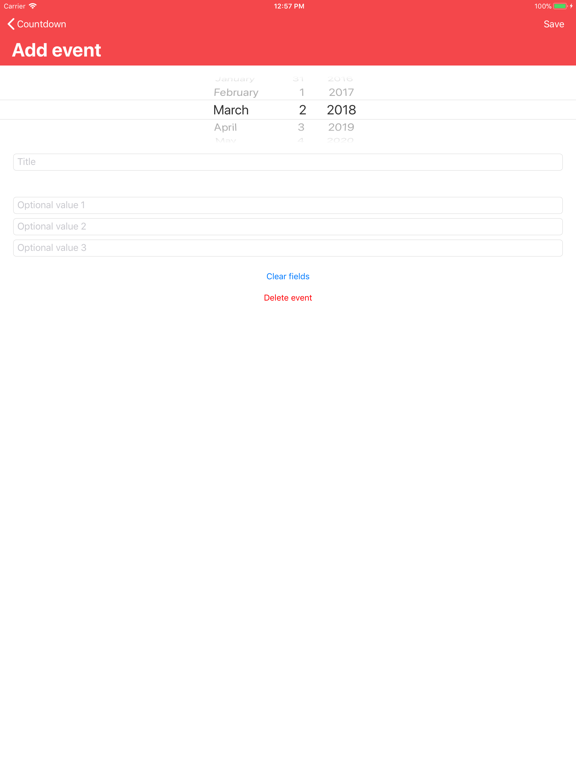Pick year 2017 in picker

tap(341, 92)
